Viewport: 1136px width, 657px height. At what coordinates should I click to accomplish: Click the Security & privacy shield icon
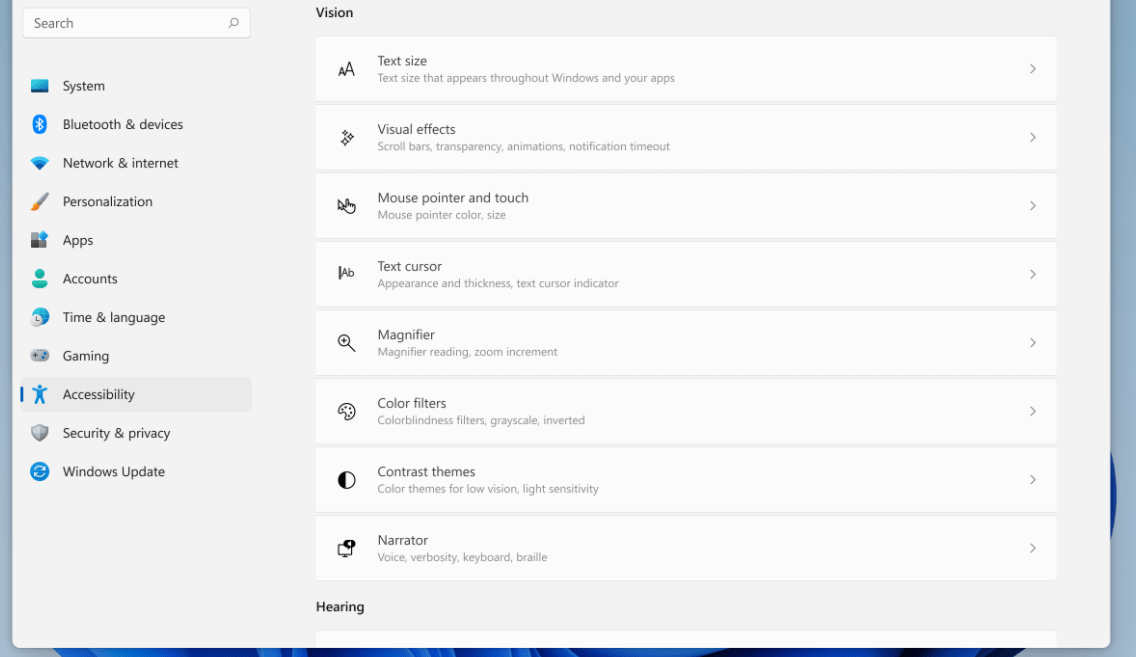tap(40, 433)
